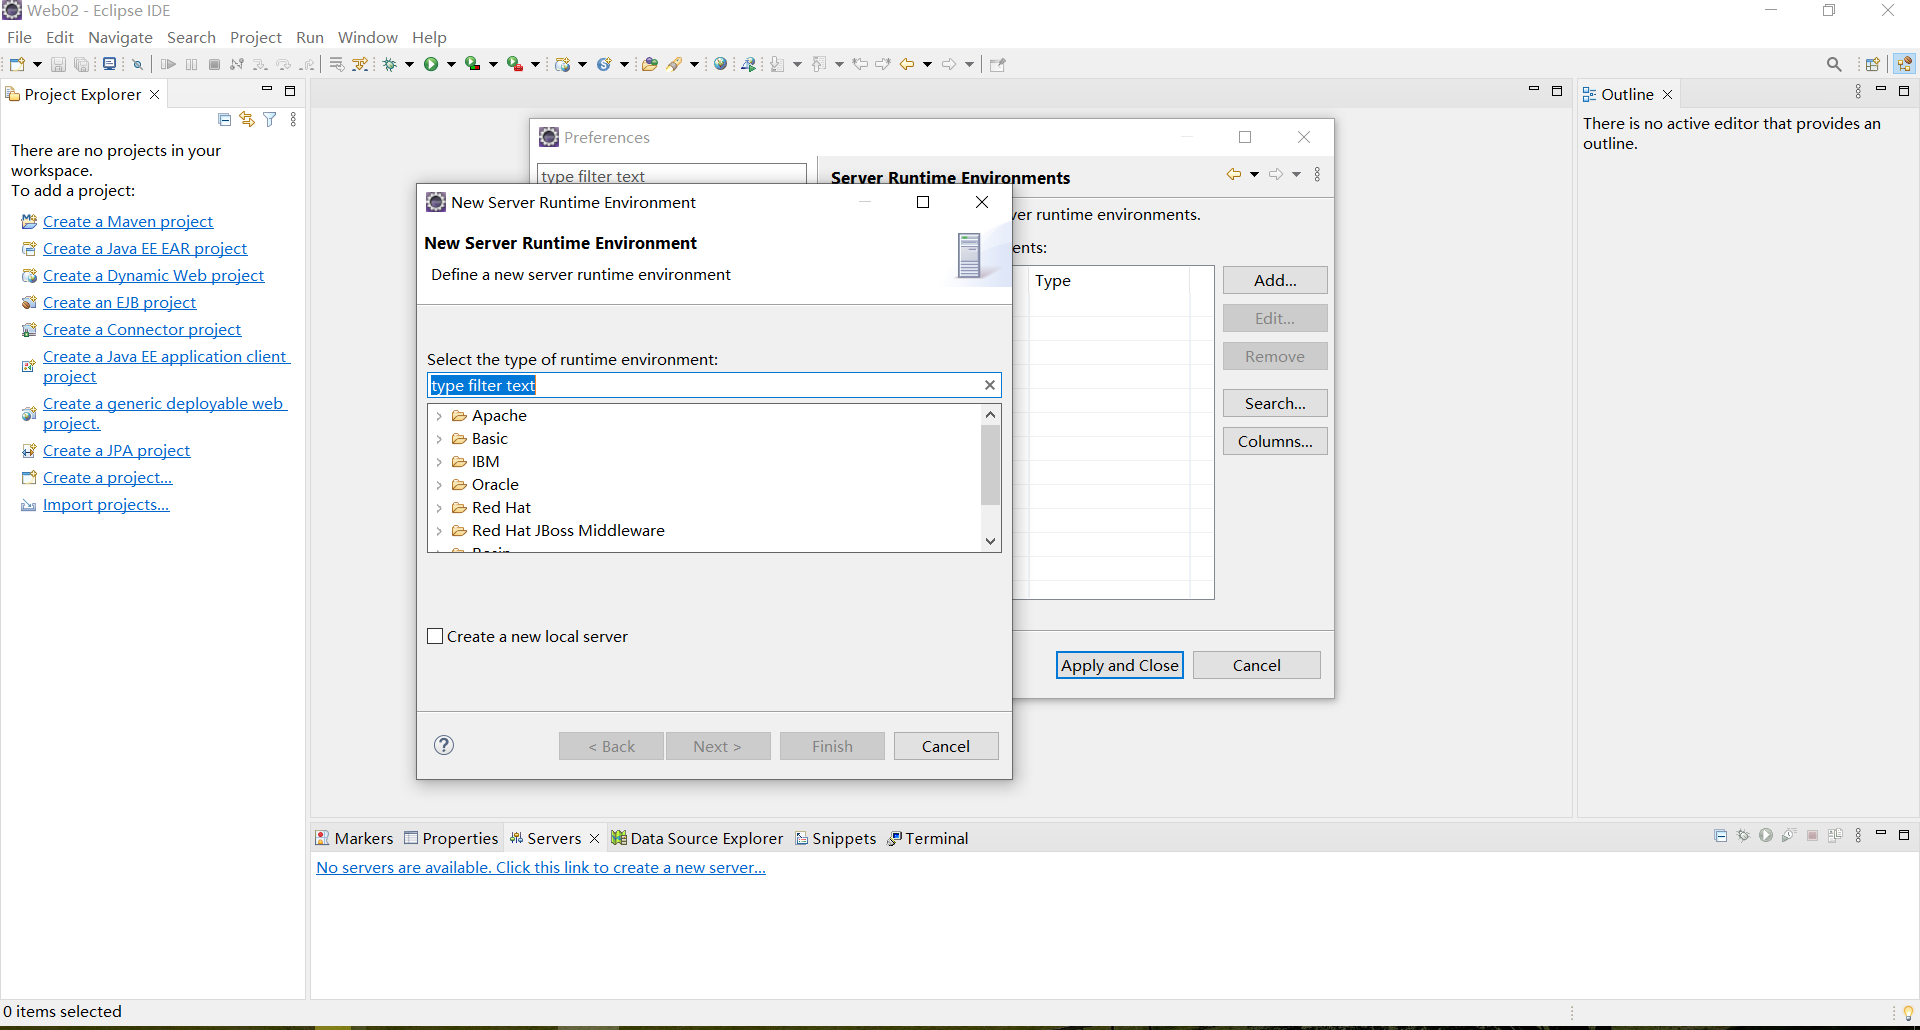Open the Run button dropdown arrow

(x=451, y=64)
